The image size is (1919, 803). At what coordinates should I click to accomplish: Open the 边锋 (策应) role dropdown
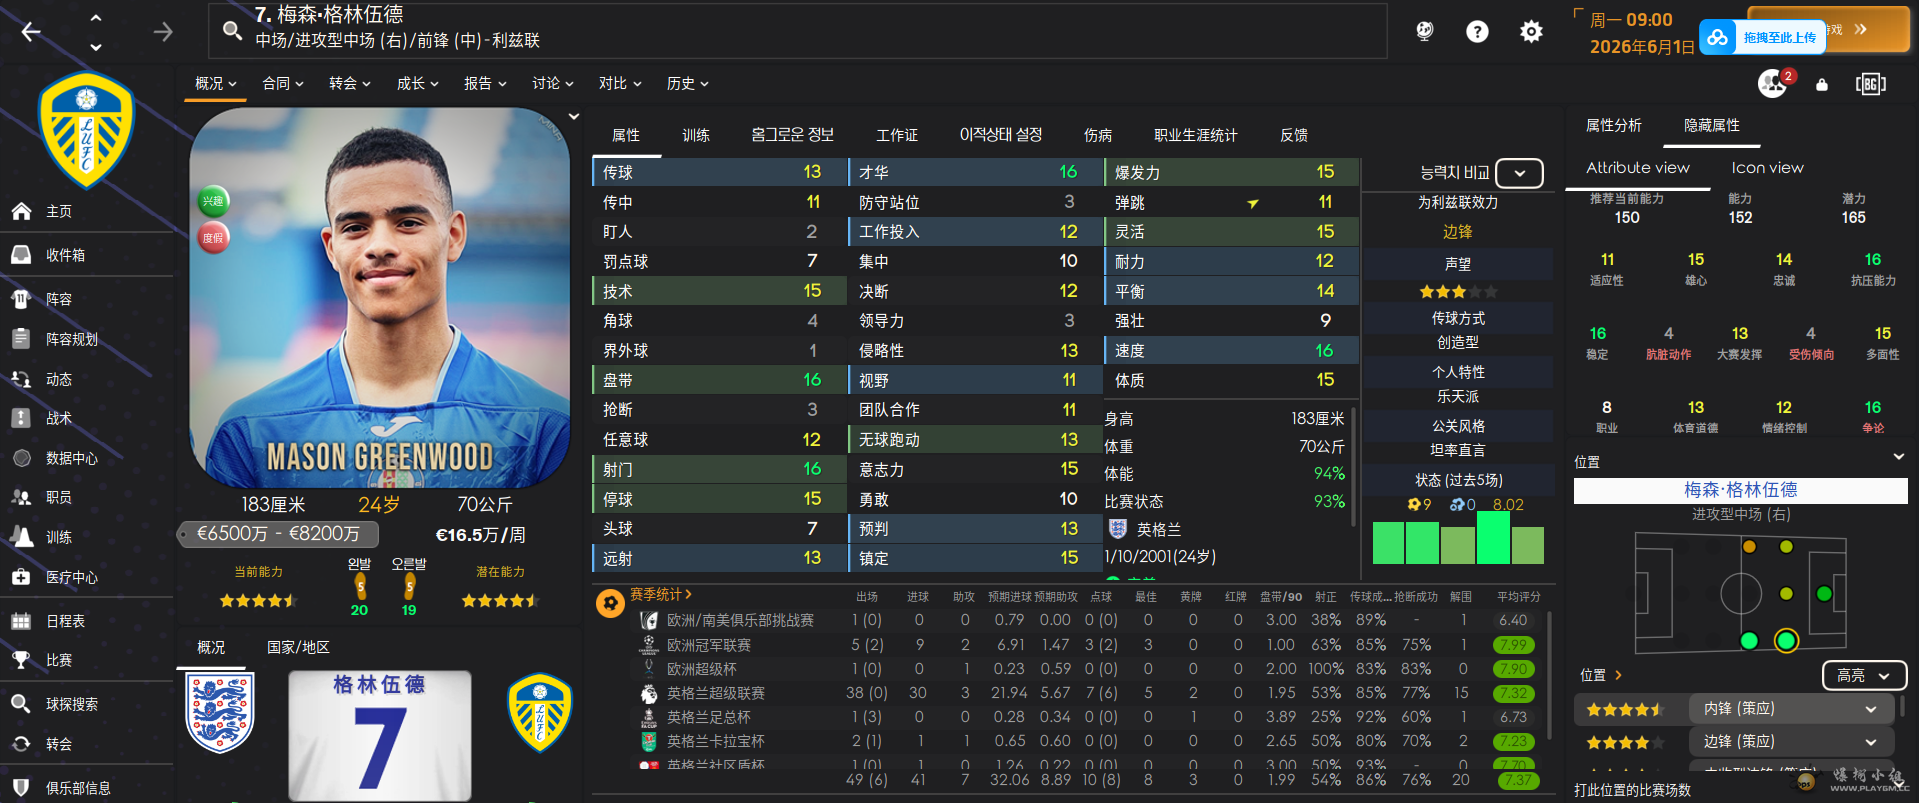tap(1792, 742)
